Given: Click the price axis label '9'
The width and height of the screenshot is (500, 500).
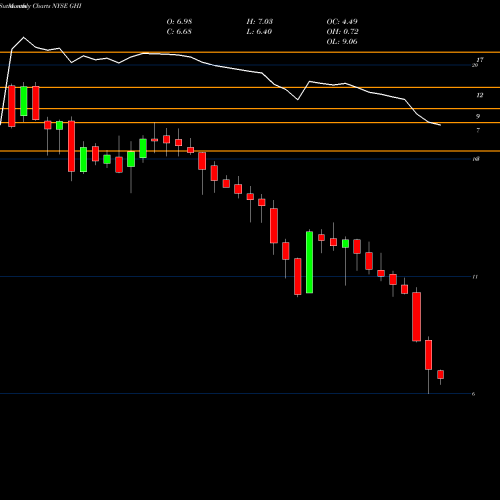Looking at the screenshot, I should click(478, 116).
